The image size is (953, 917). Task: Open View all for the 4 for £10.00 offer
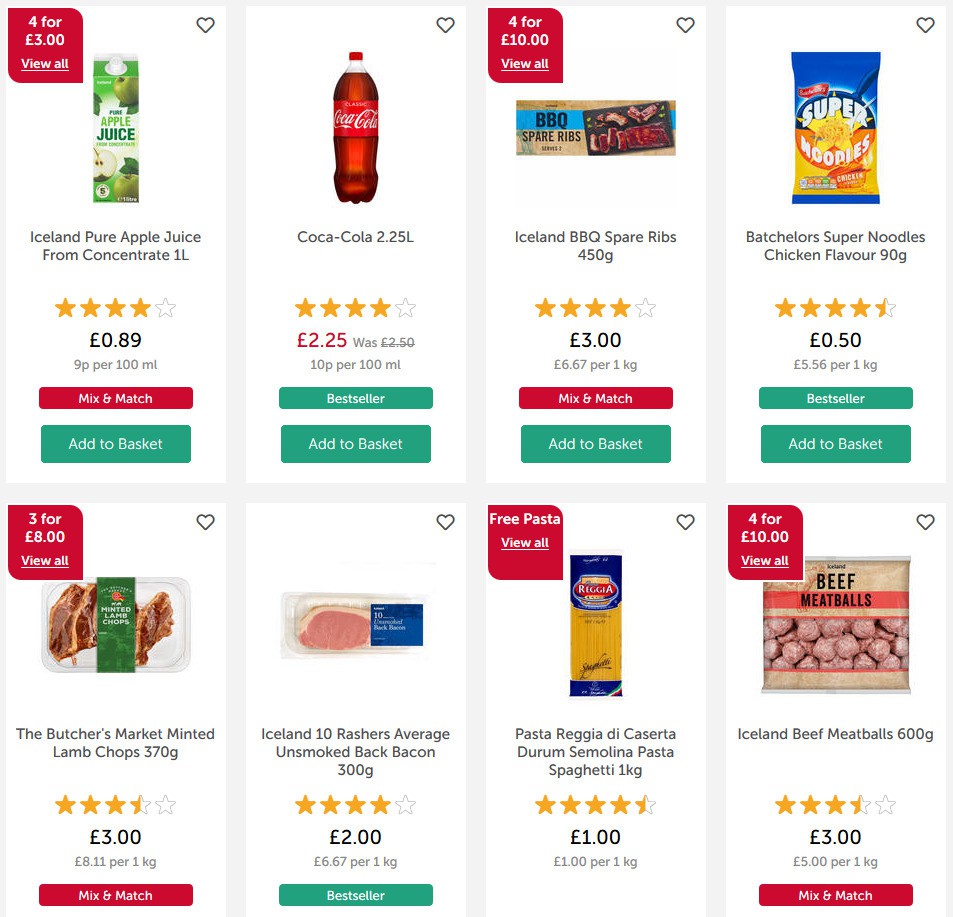pos(525,63)
